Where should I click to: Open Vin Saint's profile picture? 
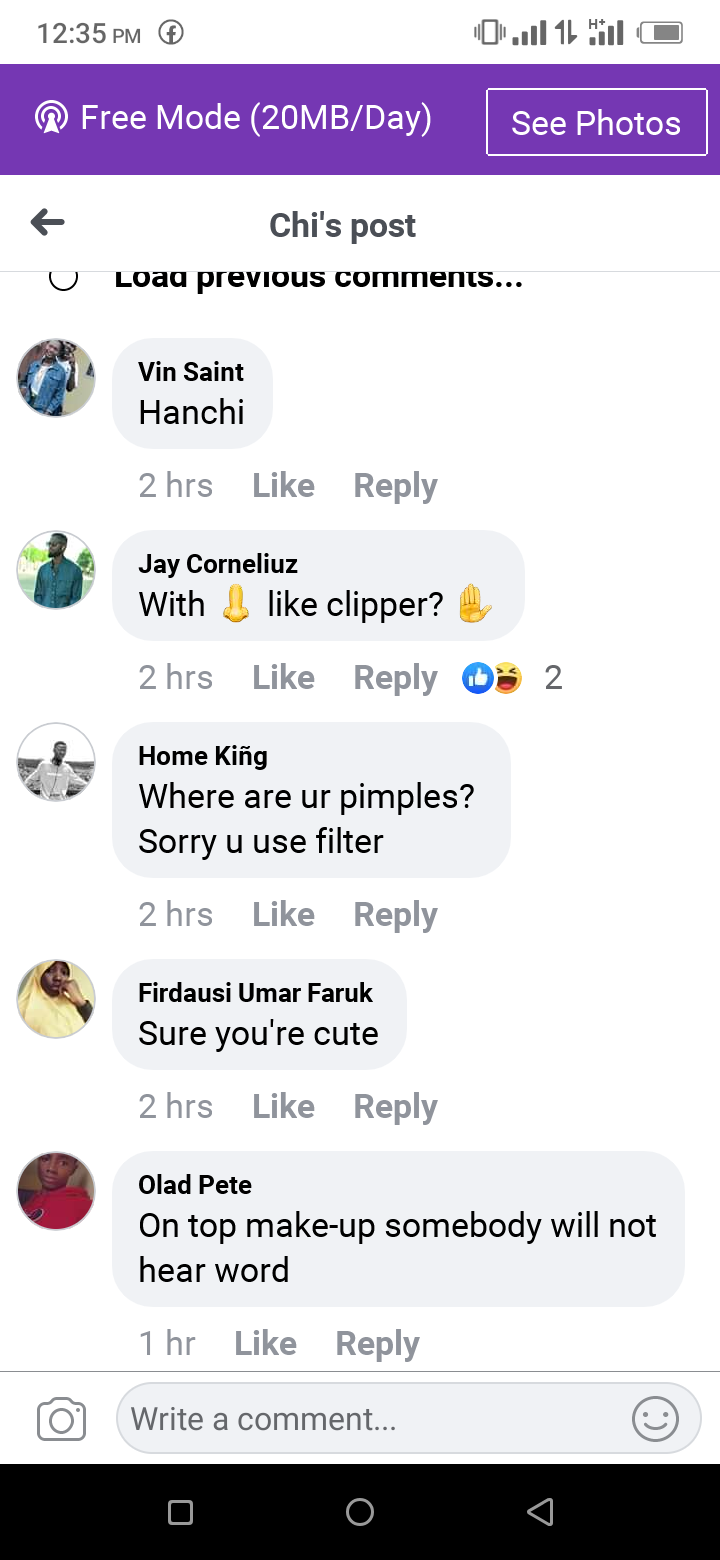coord(56,377)
